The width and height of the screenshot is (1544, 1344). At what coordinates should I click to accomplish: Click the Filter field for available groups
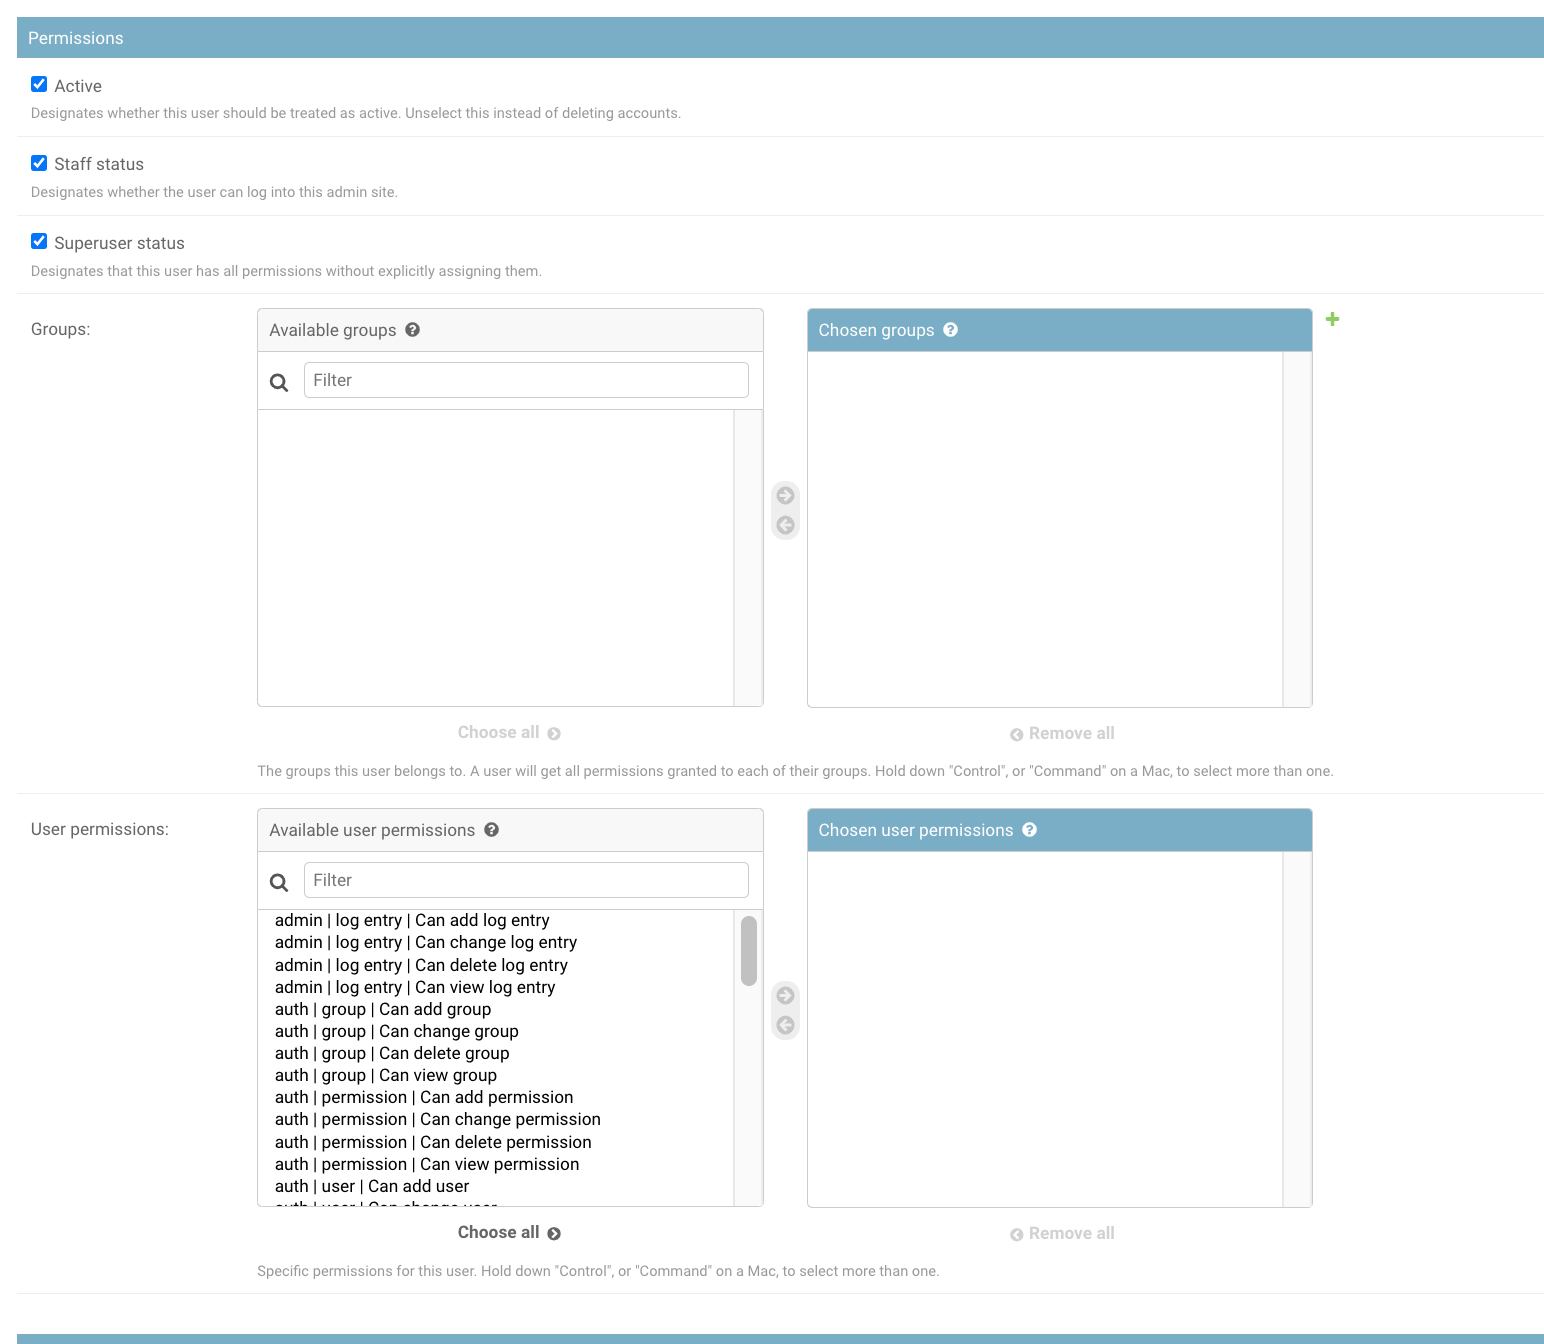coord(526,380)
